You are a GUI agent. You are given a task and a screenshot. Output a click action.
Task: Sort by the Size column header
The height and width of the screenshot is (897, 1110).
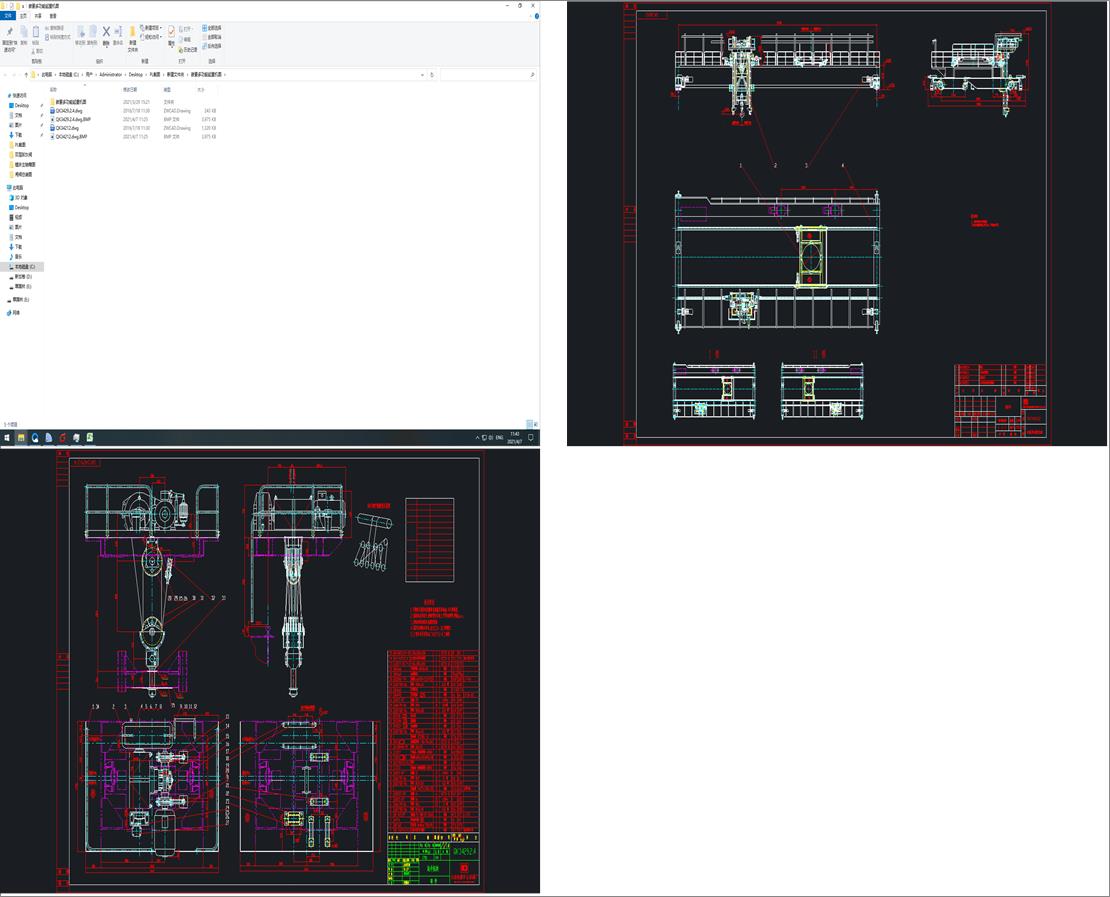coord(200,90)
